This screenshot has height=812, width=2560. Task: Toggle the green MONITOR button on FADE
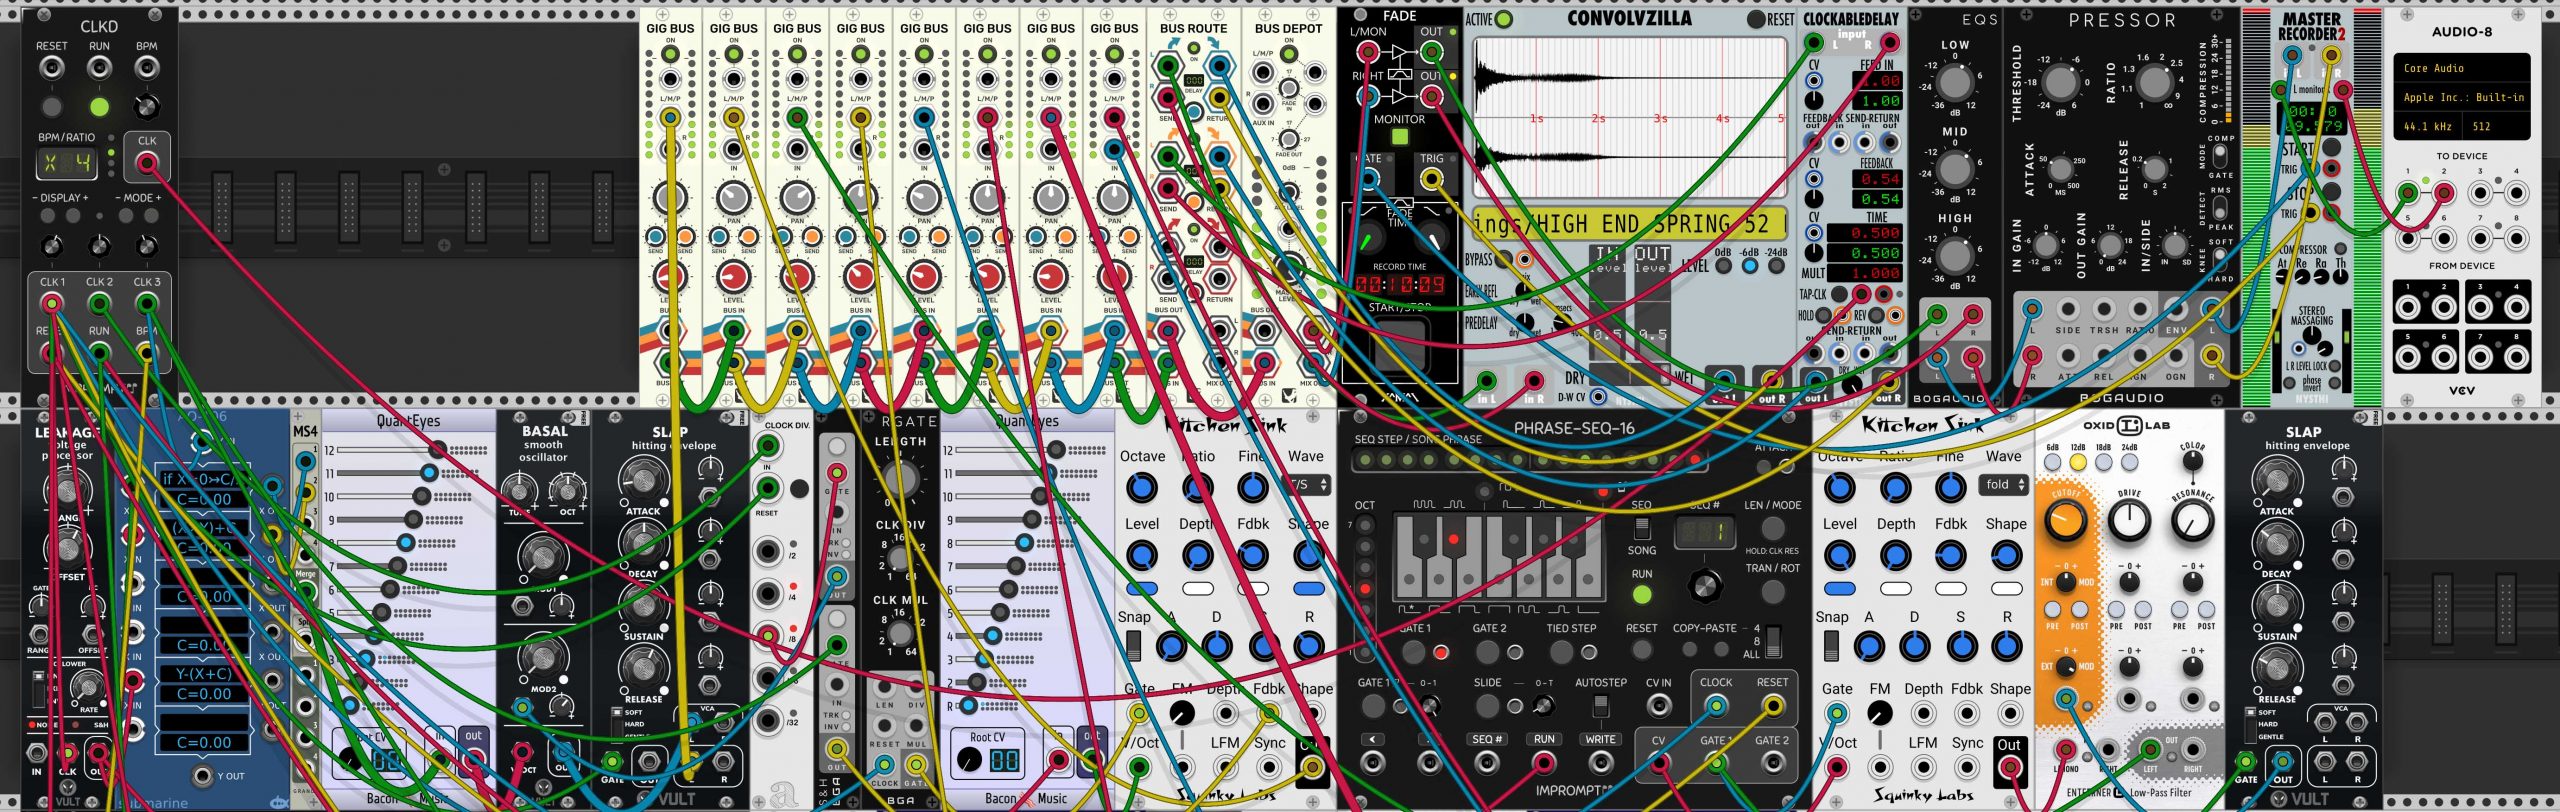pos(1400,136)
